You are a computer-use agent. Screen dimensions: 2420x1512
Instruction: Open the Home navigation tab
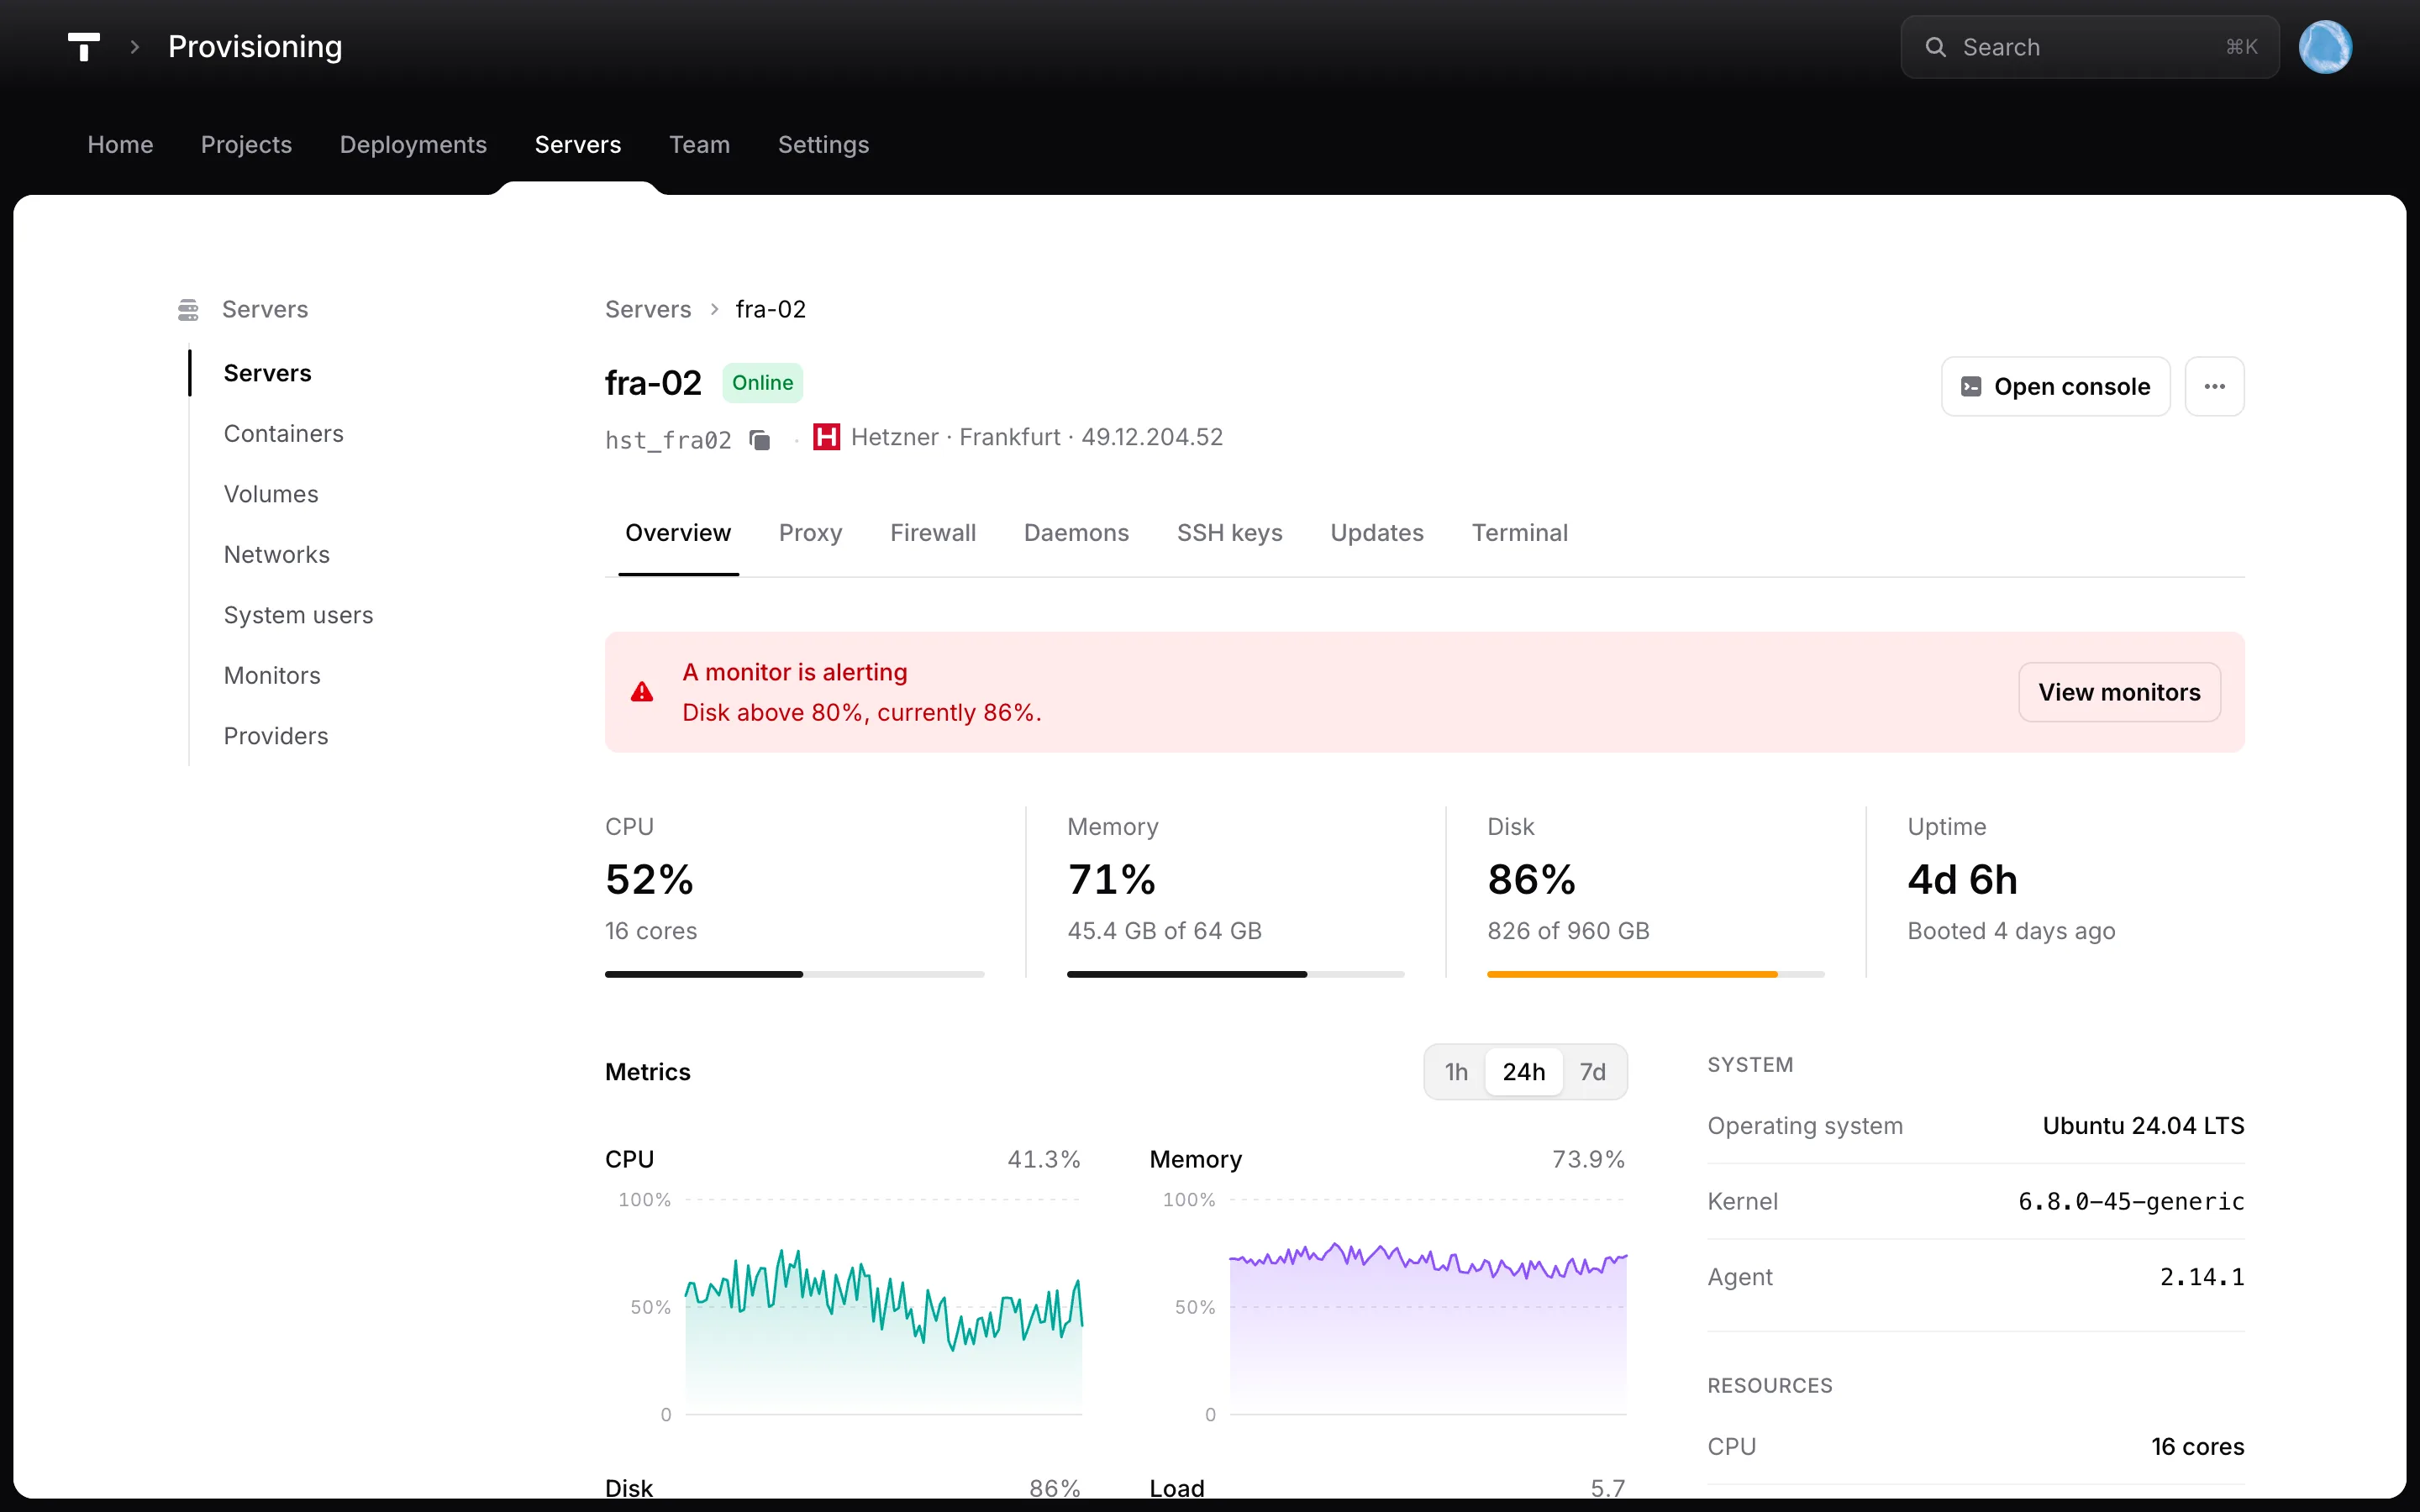[x=120, y=145]
